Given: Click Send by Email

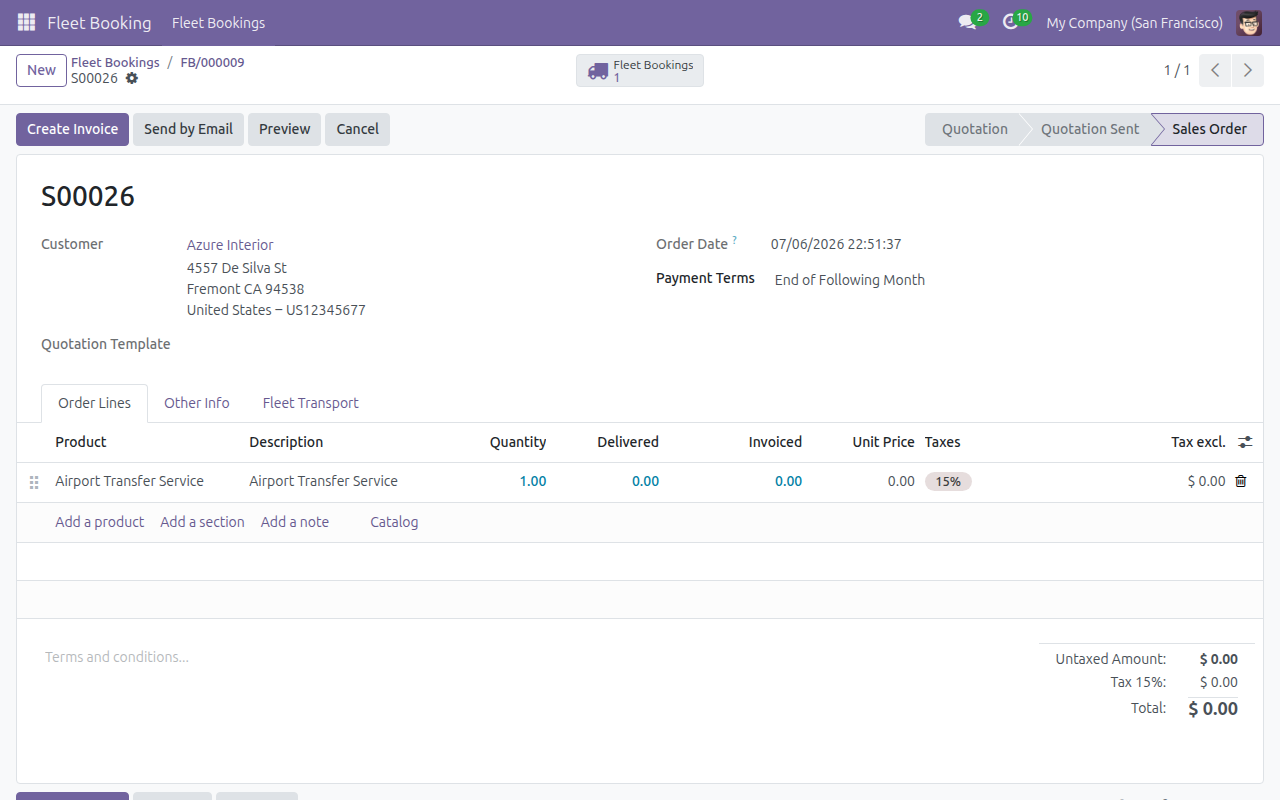Looking at the screenshot, I should pyautogui.click(x=188, y=129).
